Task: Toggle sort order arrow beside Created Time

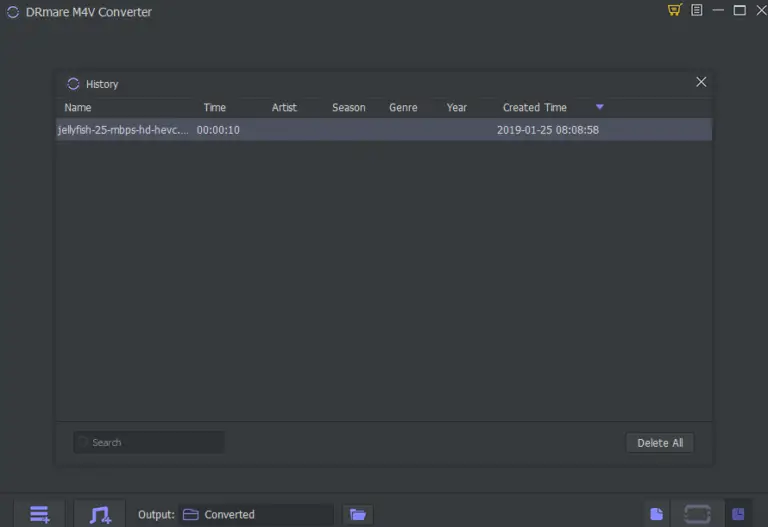Action: point(600,107)
